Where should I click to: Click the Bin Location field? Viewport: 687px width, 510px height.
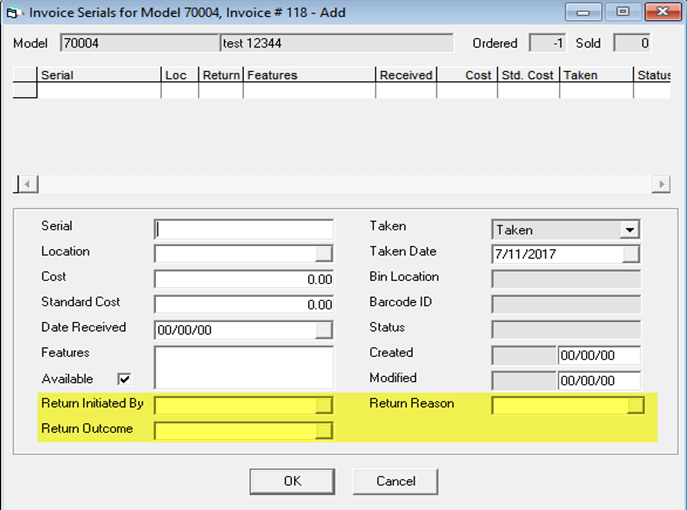(566, 279)
